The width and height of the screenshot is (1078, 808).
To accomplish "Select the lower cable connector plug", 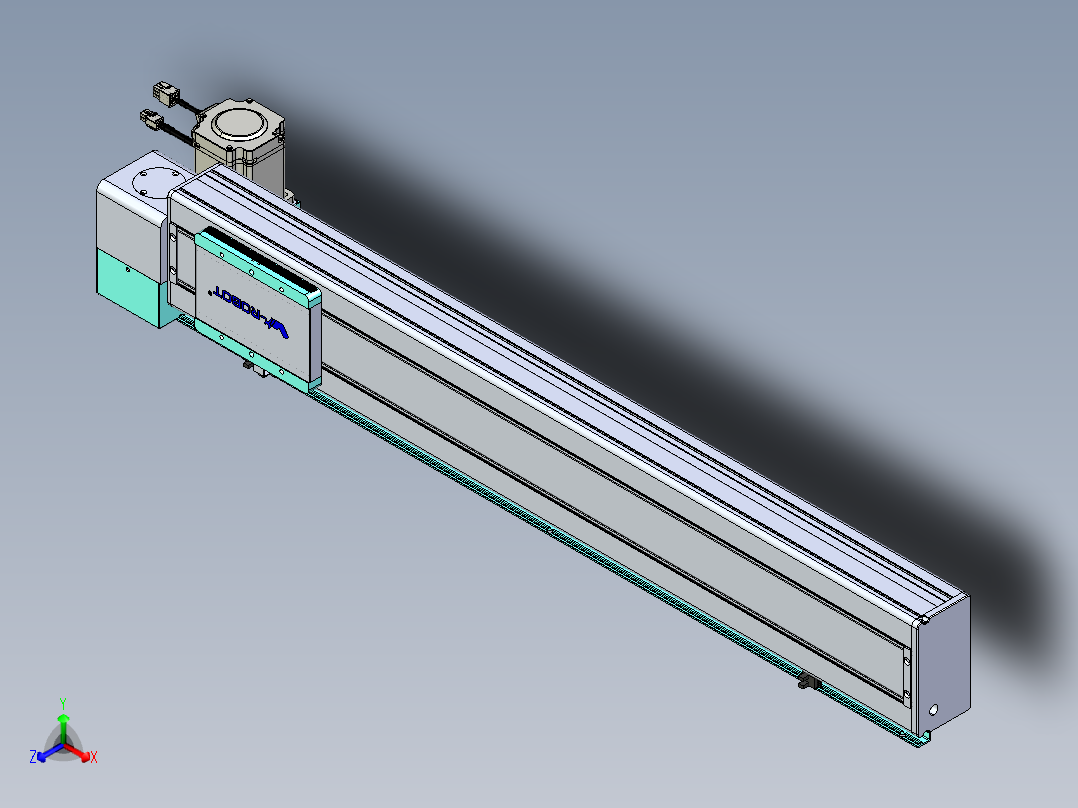I will (151, 120).
